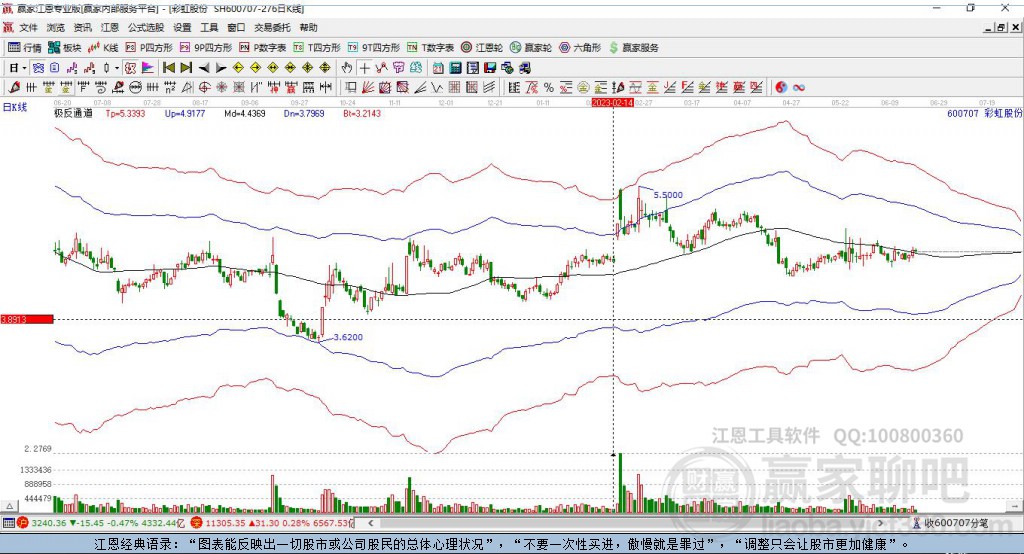
Task: Click the Dn=3.7969 indicator value
Action: click(x=304, y=114)
